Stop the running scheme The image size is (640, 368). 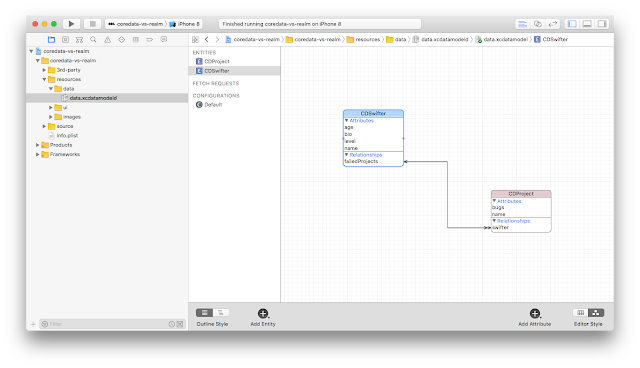93,24
